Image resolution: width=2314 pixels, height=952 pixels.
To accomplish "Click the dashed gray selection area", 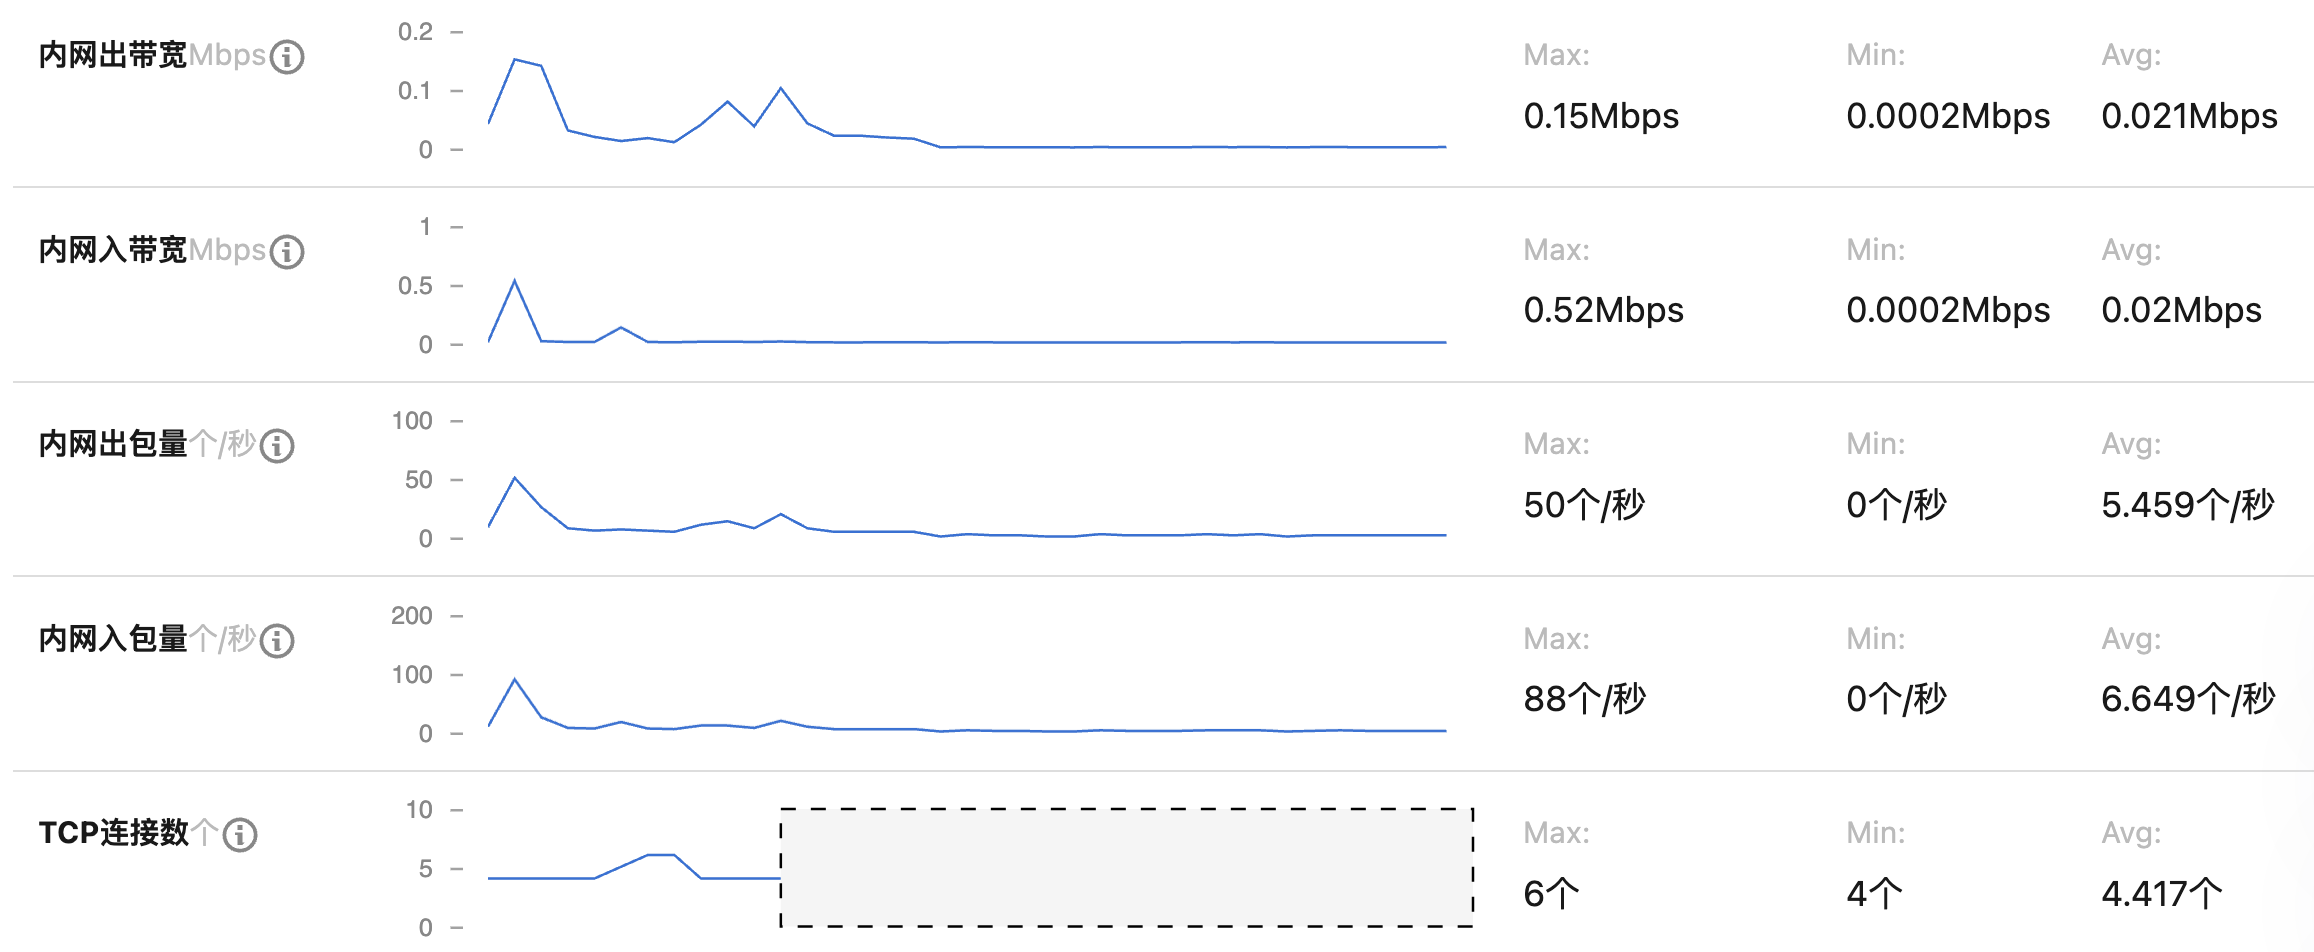I will click(1127, 868).
